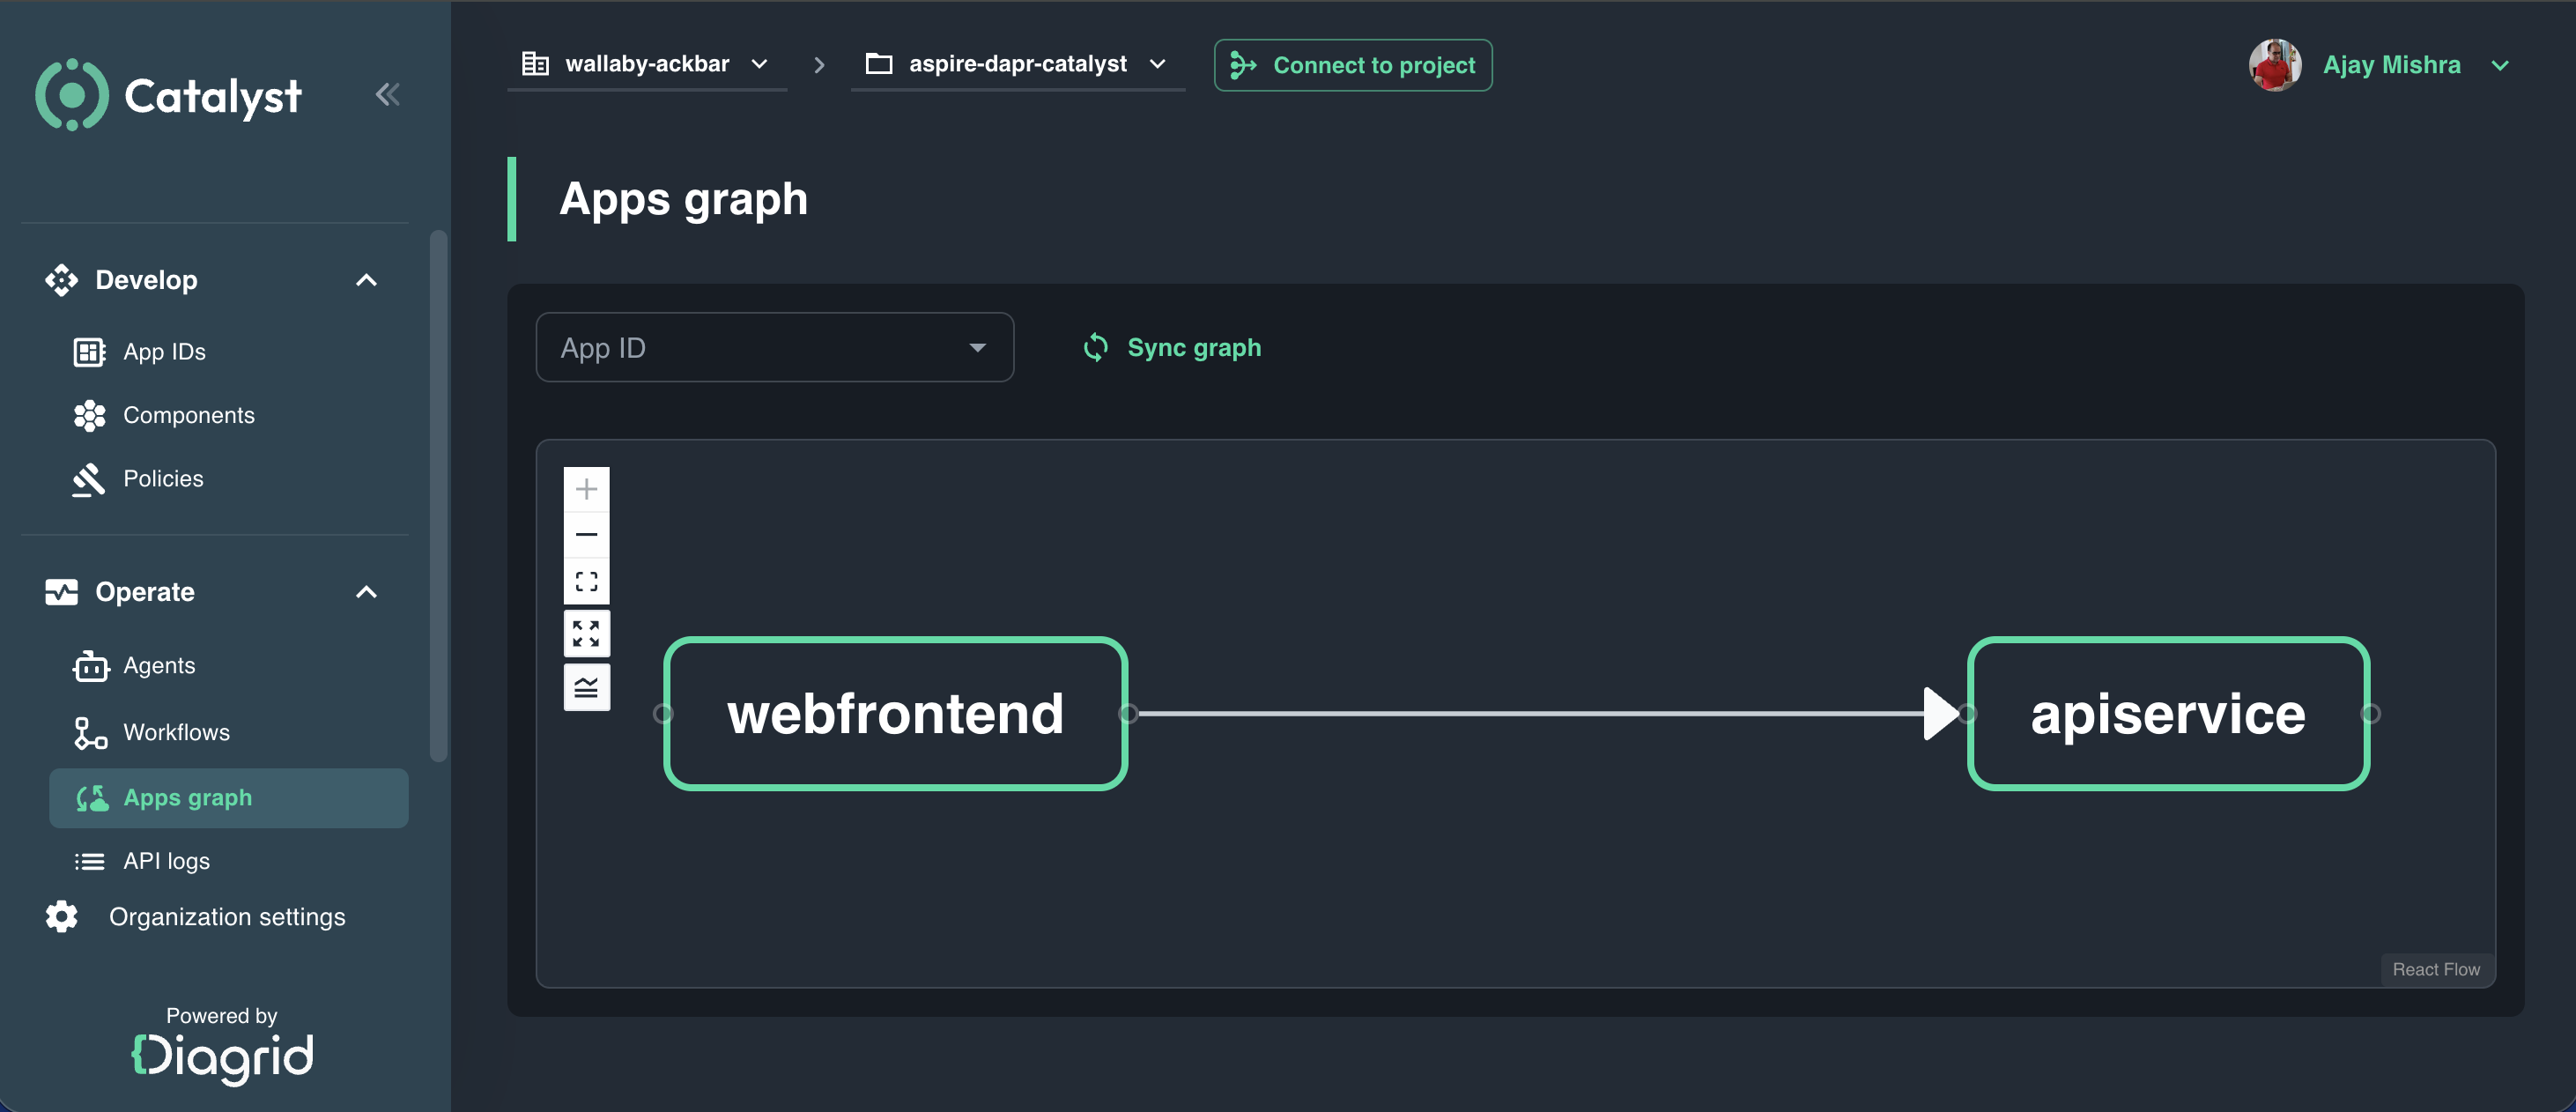The height and width of the screenshot is (1112, 2576).
Task: Open the Workflows page
Action: pos(176,732)
